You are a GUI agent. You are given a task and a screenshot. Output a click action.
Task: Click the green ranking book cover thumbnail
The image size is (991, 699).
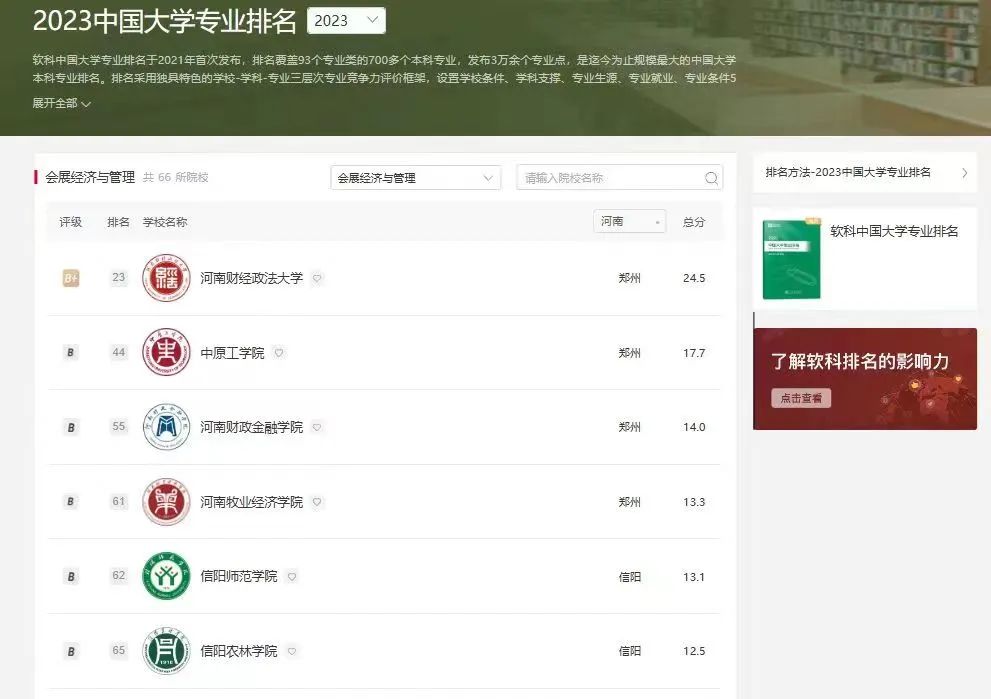point(791,259)
